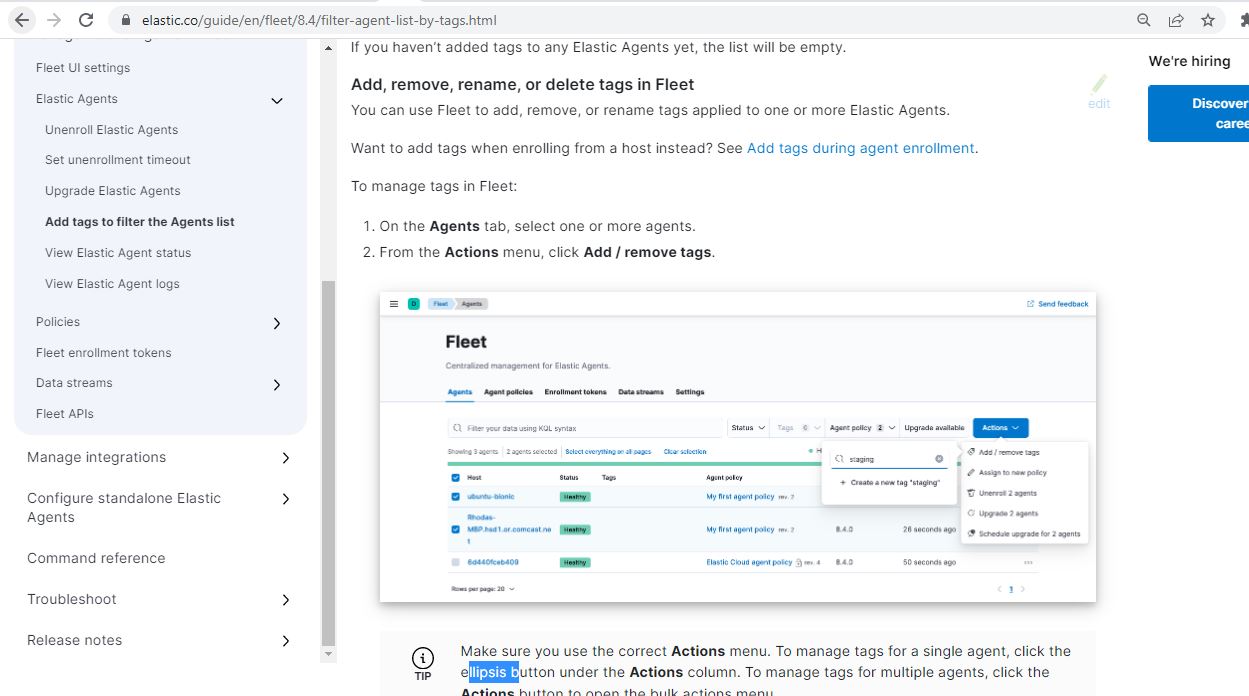Expand the Policies section
Viewport: 1249px width, 696px height.
tap(278, 323)
